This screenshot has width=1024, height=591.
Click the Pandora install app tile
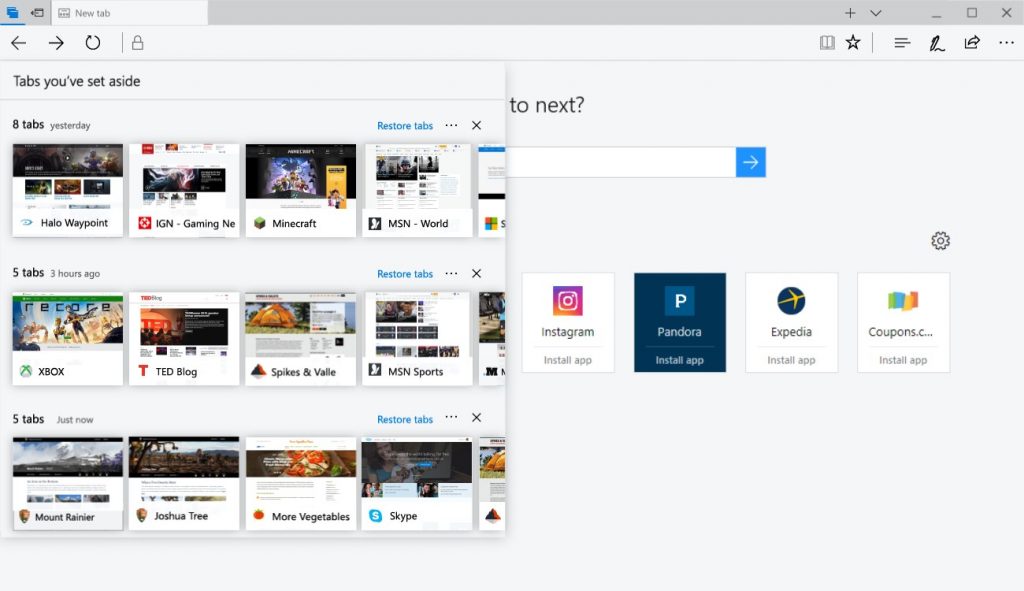[680, 322]
